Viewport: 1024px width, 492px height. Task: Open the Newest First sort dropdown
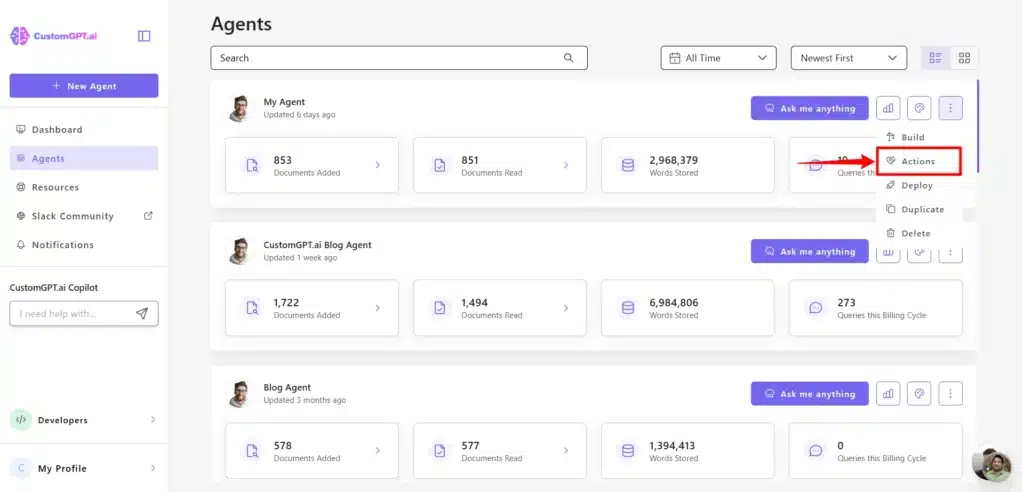(x=849, y=57)
